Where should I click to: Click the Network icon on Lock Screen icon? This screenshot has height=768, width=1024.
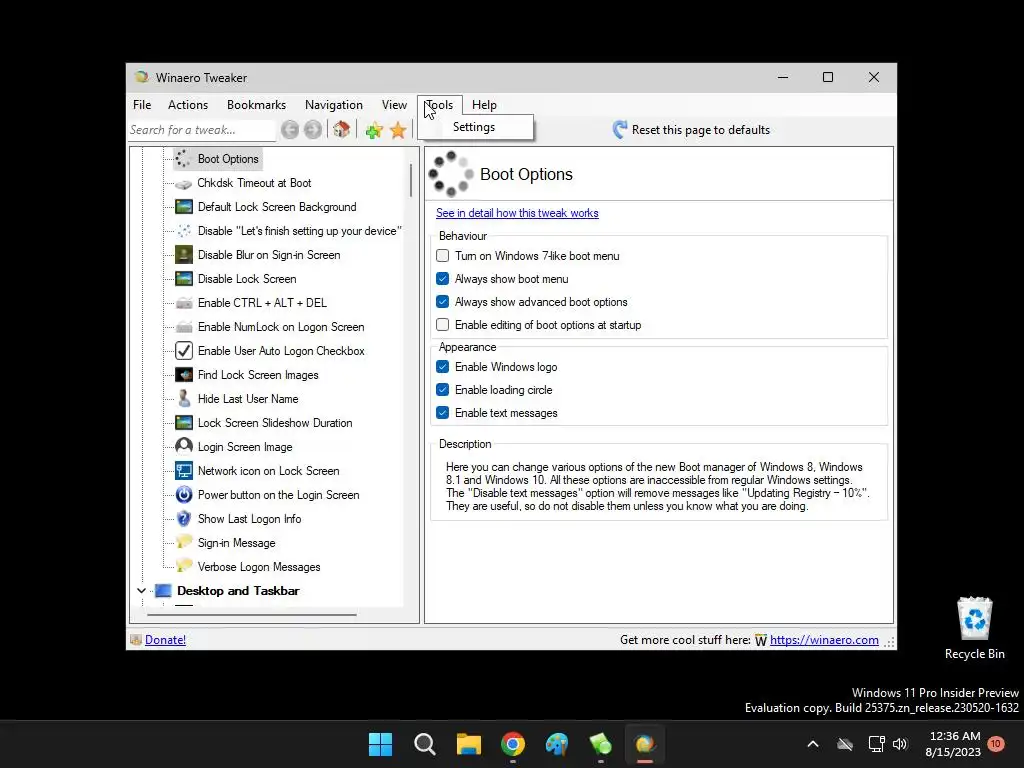pos(184,470)
